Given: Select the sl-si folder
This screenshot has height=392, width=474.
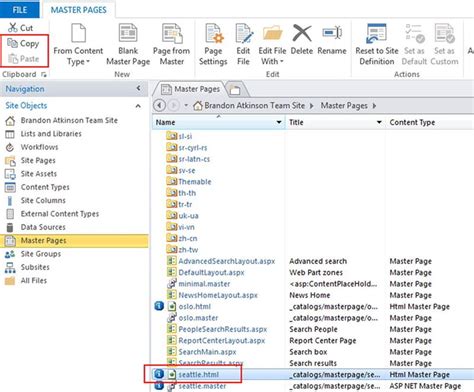Looking at the screenshot, I should (x=185, y=136).
